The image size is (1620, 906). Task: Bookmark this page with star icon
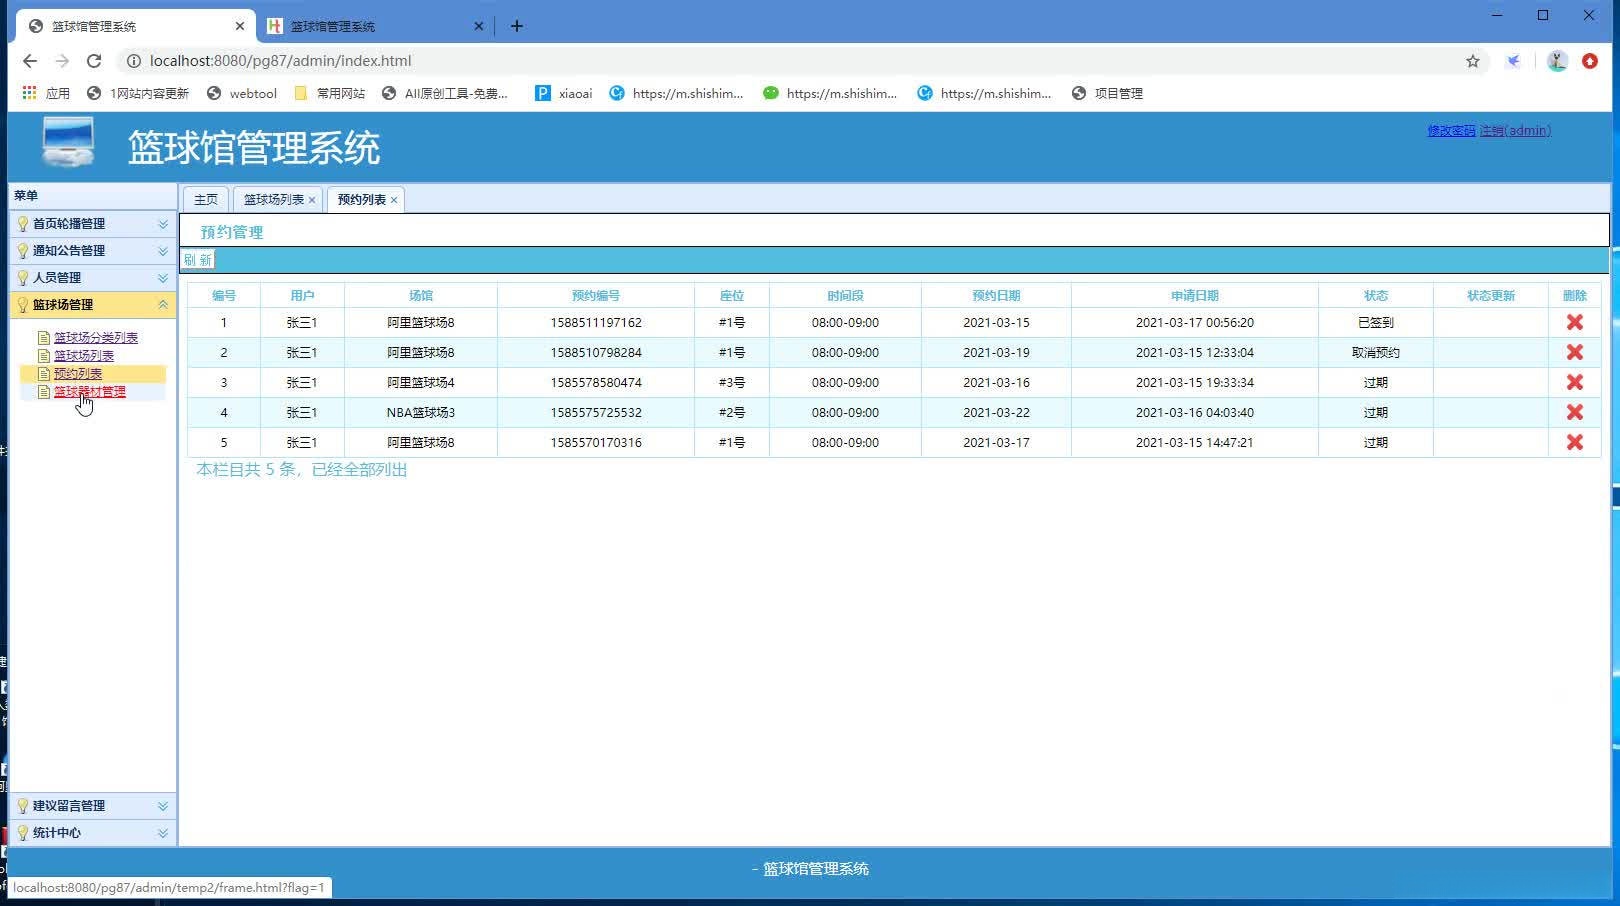pos(1472,61)
